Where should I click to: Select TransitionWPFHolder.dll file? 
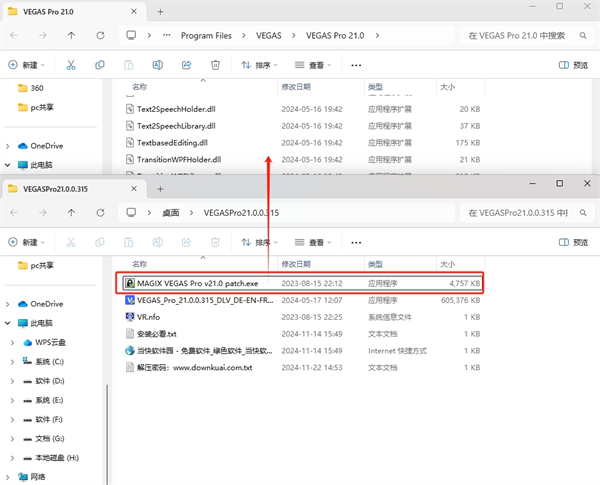pyautogui.click(x=302, y=160)
